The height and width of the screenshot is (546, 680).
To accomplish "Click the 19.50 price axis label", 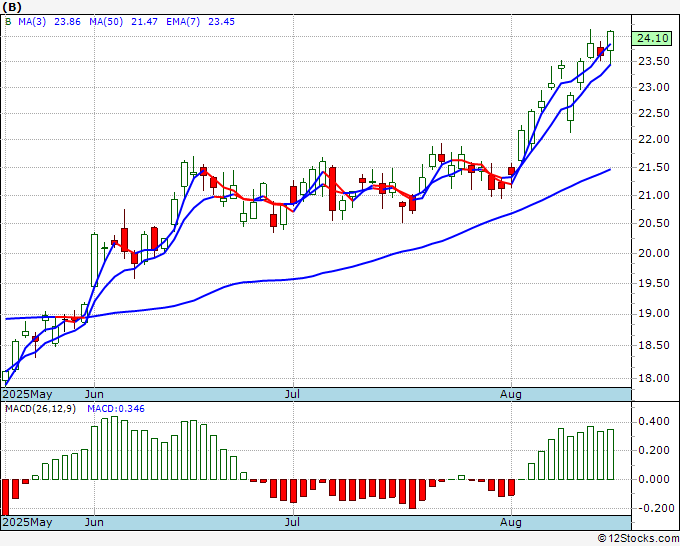I will coord(654,283).
